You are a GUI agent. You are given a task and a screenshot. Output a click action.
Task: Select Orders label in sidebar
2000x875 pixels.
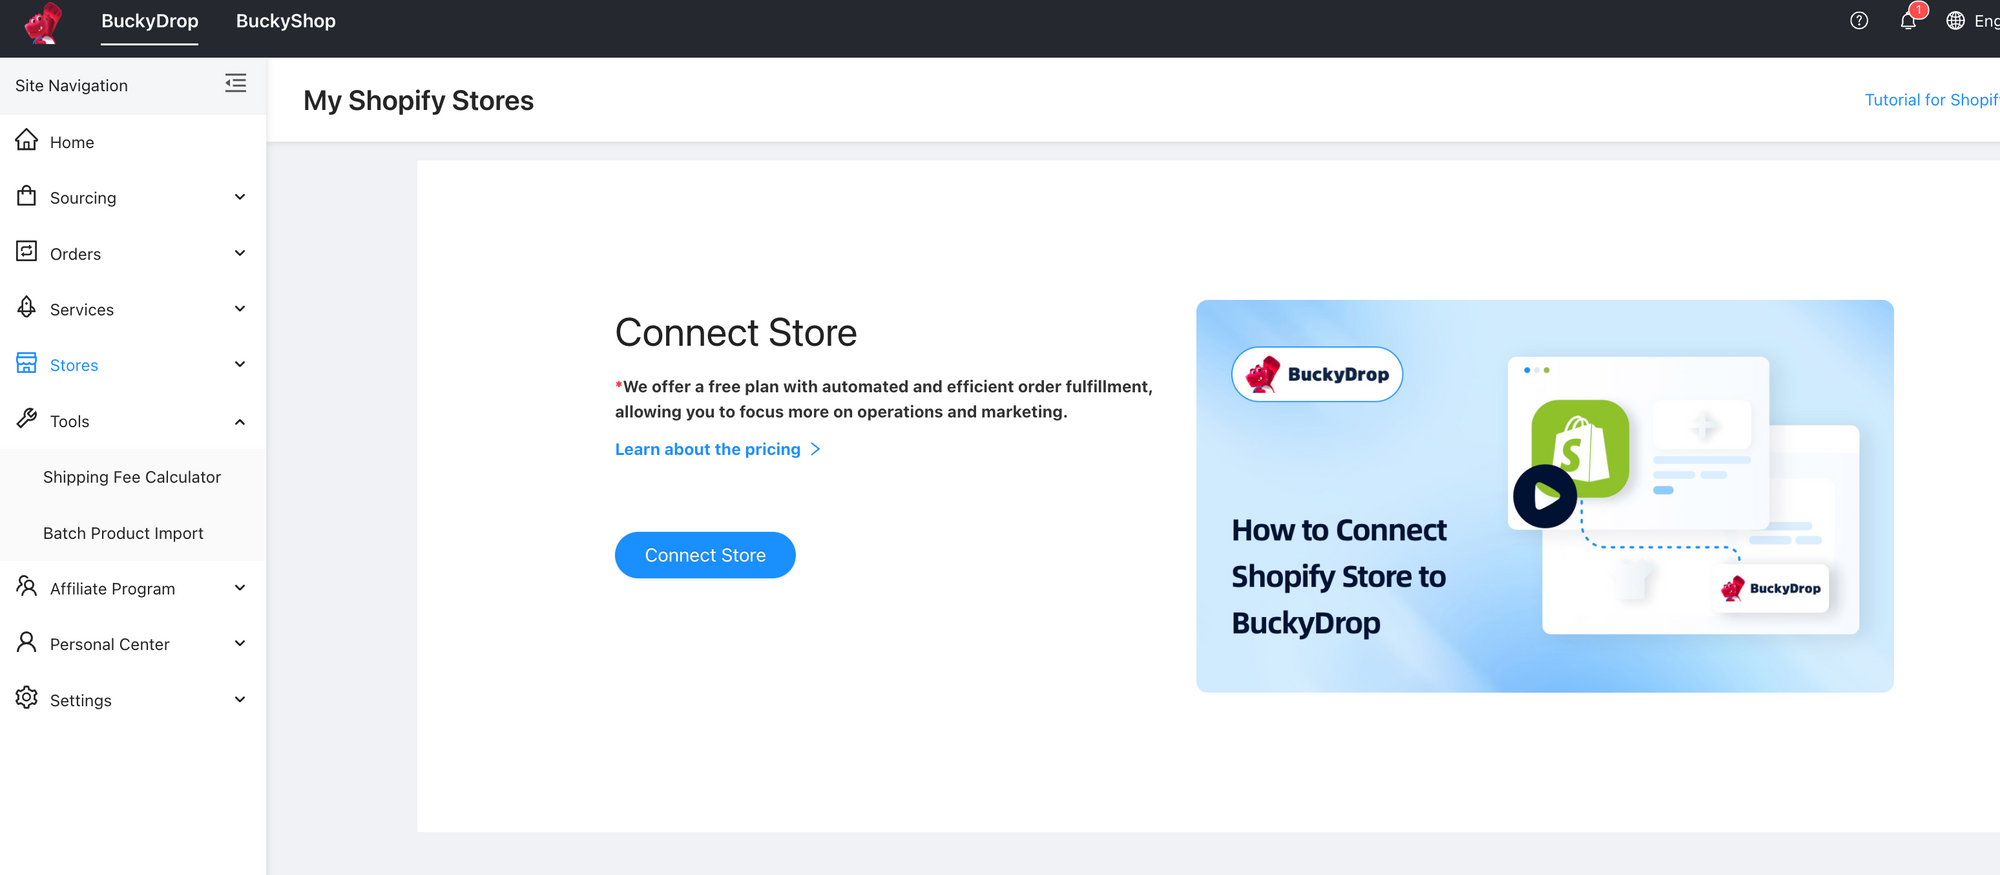point(75,254)
